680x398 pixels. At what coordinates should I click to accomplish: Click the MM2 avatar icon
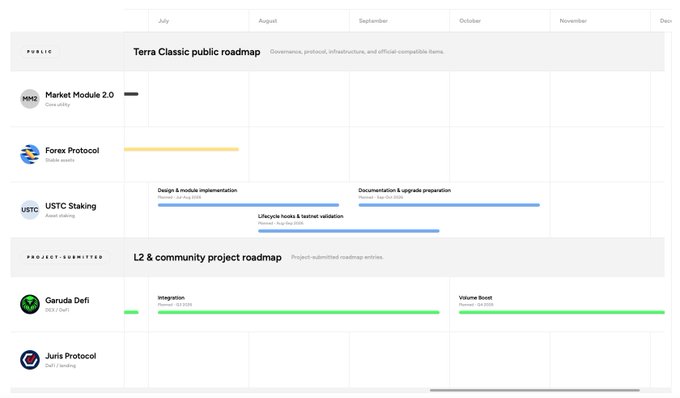point(30,99)
